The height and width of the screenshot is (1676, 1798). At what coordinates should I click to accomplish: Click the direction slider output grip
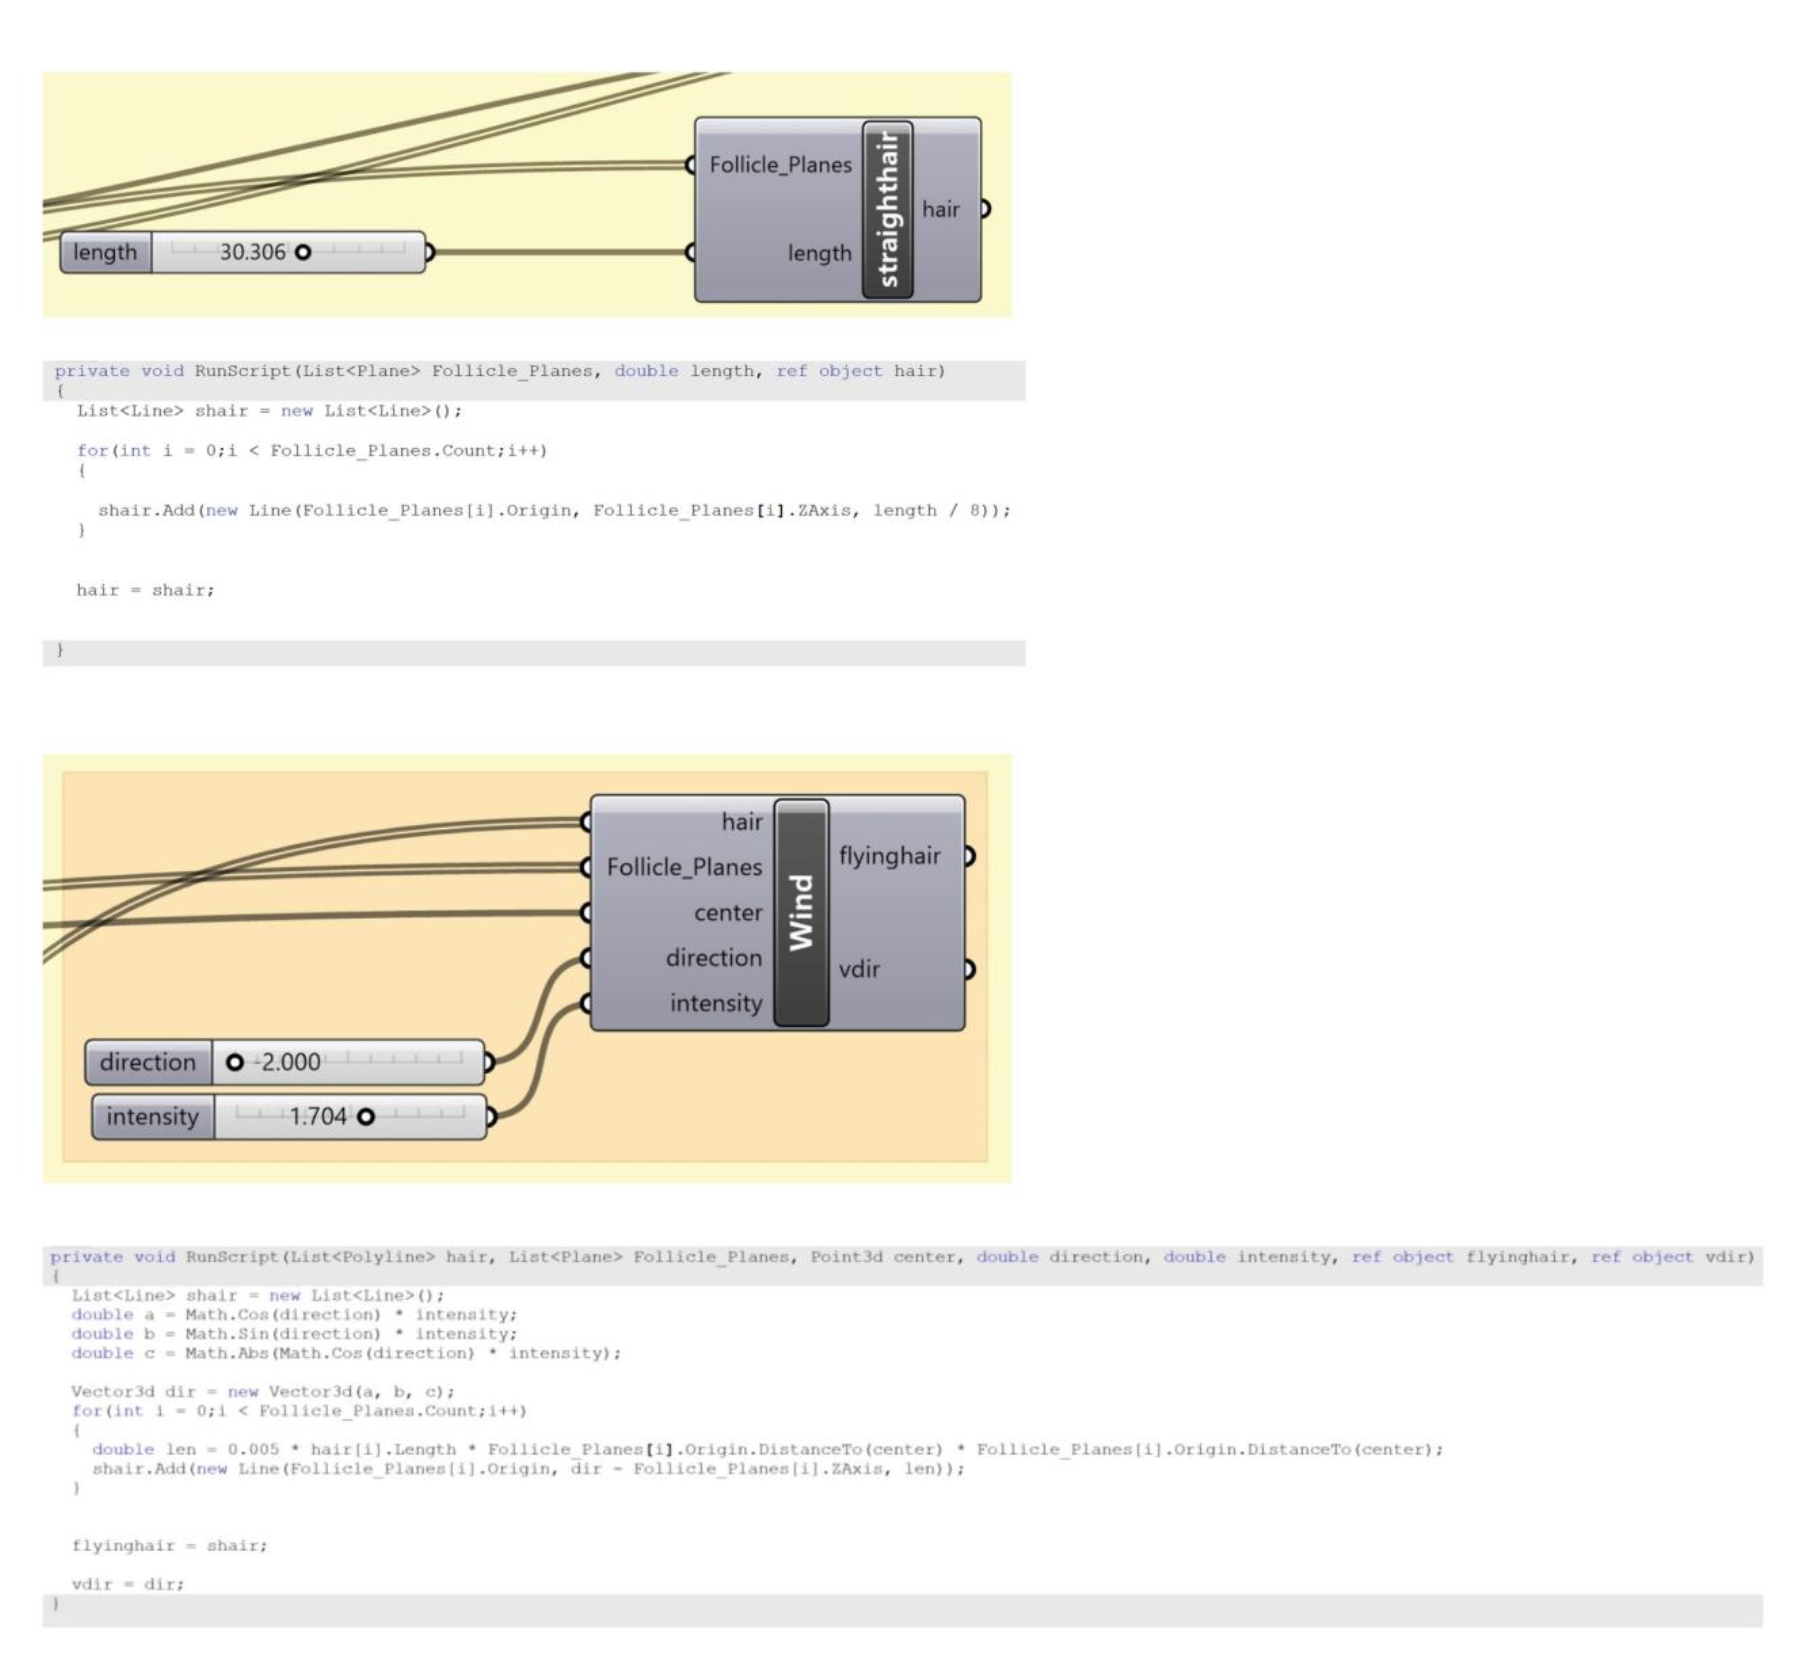click(x=488, y=1062)
